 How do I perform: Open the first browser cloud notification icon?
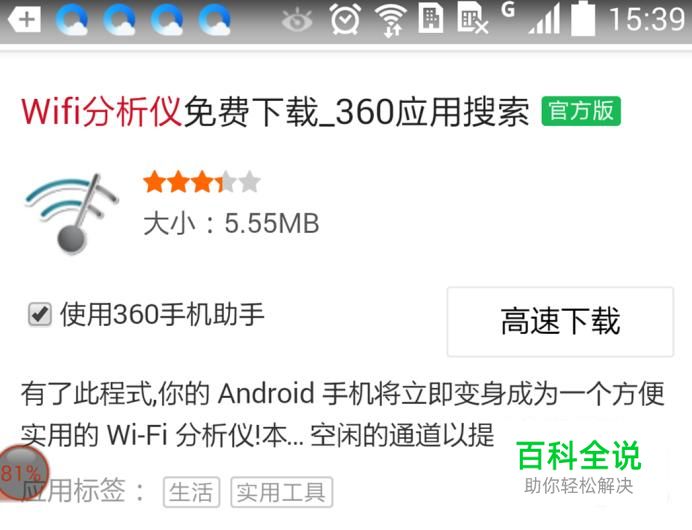pyautogui.click(x=72, y=20)
